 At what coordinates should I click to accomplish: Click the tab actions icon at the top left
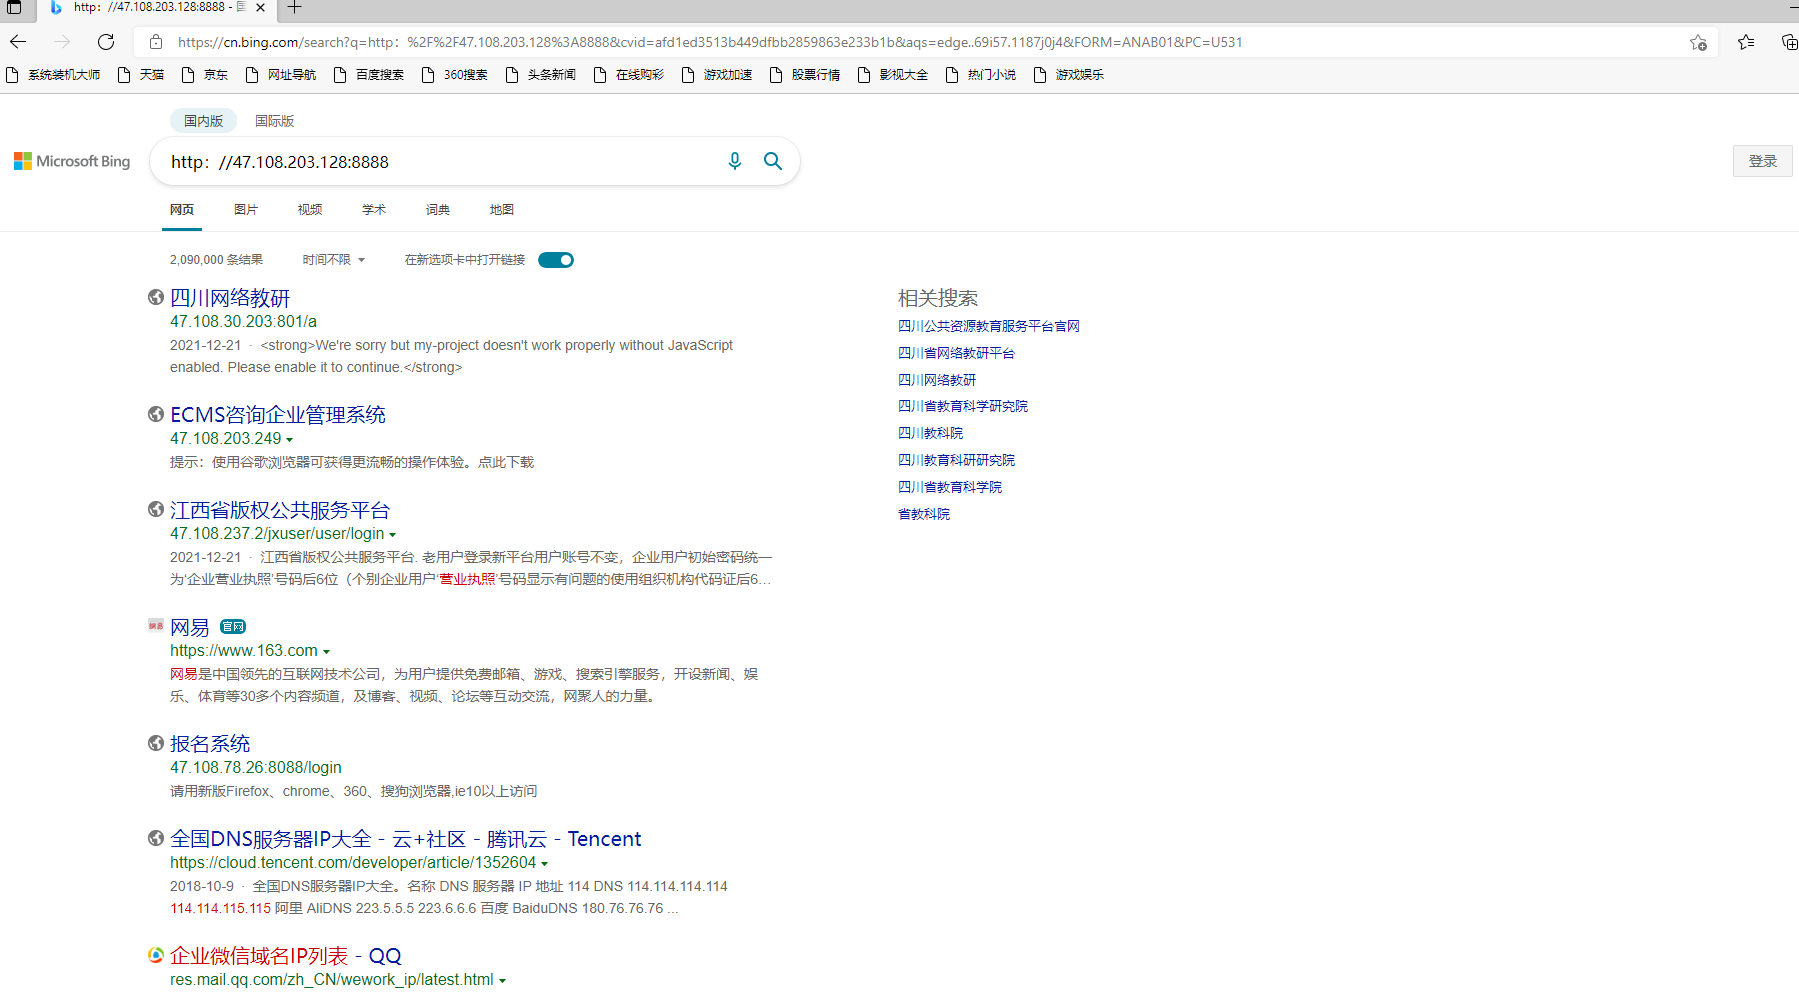14,7
